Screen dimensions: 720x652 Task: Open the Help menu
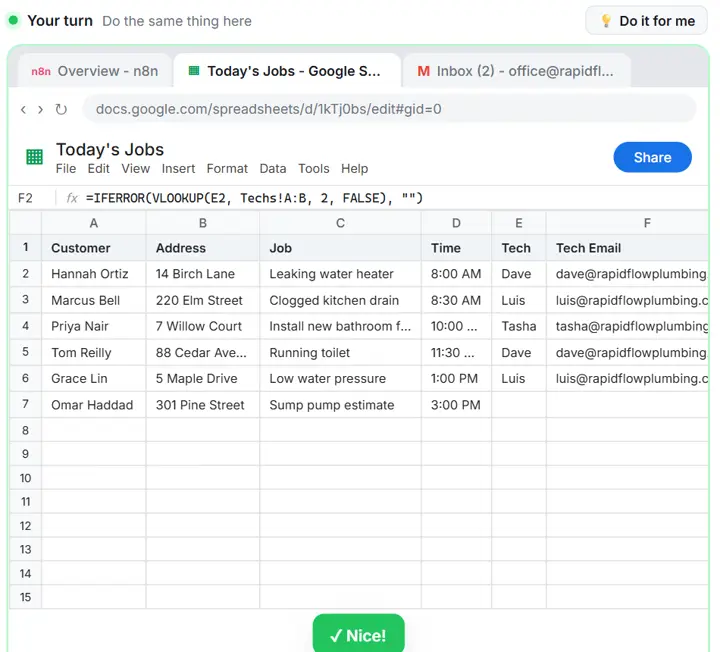(354, 169)
